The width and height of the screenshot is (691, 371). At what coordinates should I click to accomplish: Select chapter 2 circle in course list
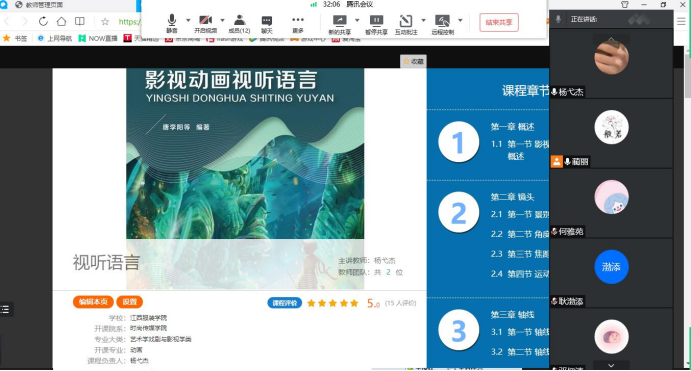coord(459,213)
